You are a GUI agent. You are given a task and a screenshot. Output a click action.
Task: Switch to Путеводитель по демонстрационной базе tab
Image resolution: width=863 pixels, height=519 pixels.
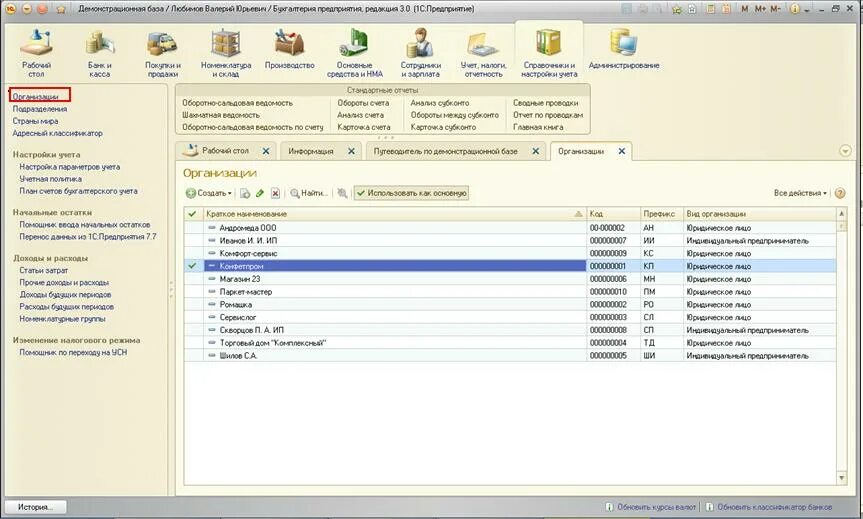pos(445,151)
